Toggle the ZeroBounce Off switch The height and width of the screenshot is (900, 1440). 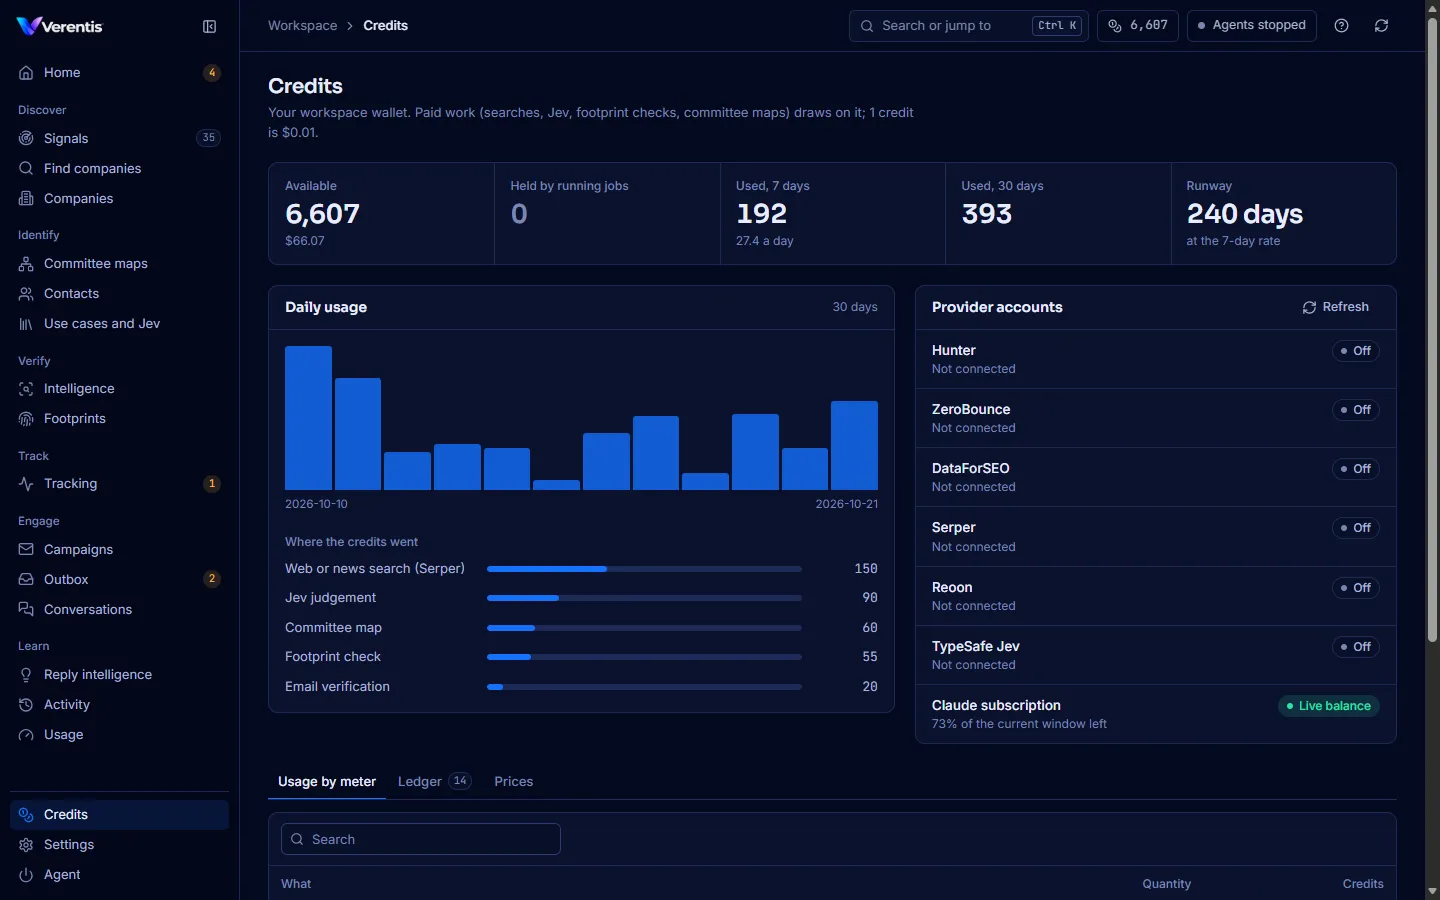click(x=1355, y=410)
